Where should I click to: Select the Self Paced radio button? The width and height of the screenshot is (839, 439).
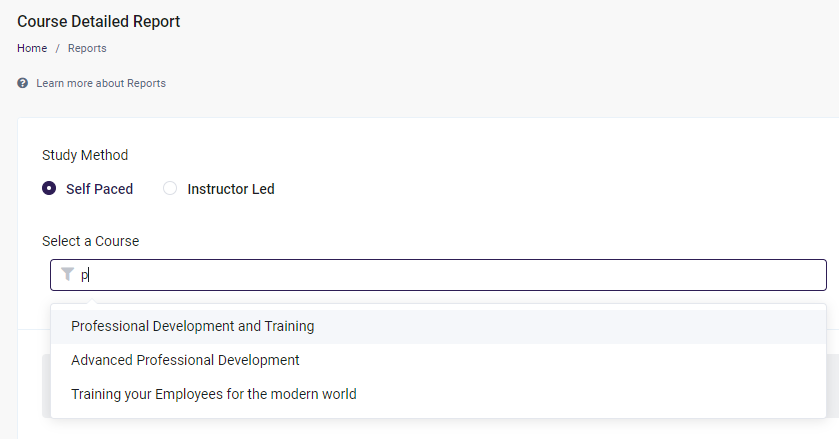click(49, 188)
